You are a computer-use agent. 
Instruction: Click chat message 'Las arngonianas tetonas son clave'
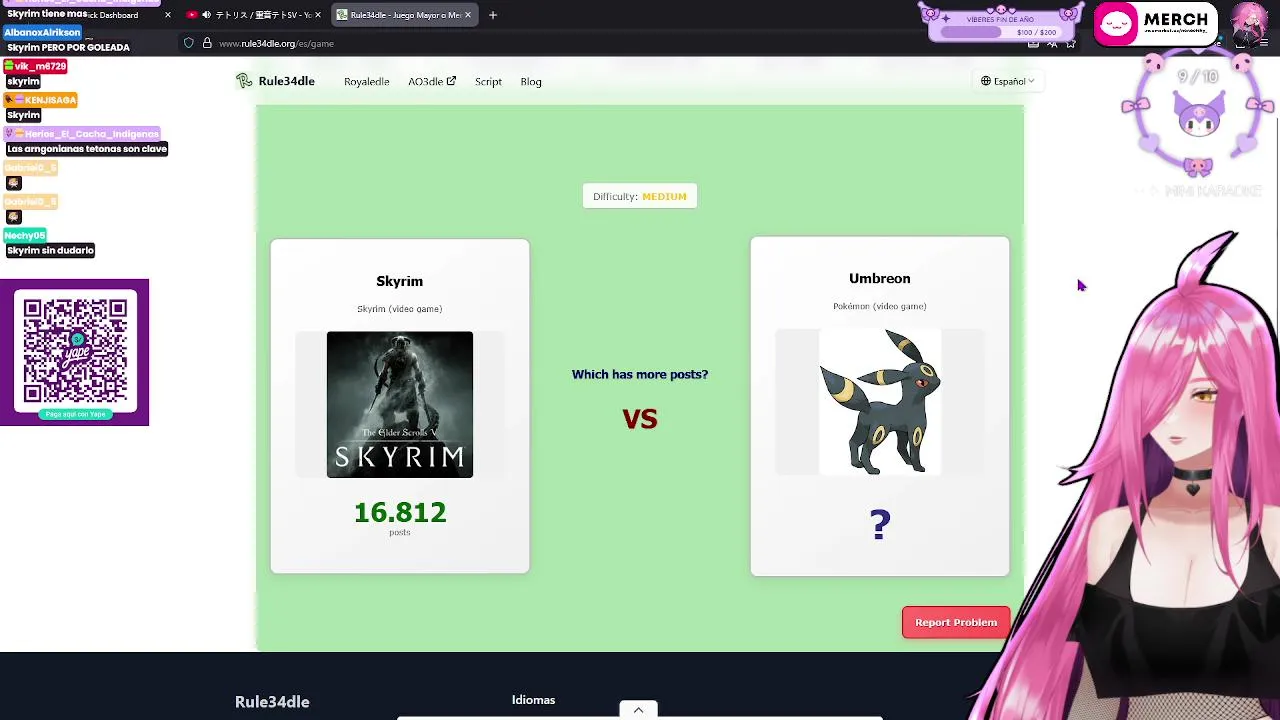pos(86,149)
